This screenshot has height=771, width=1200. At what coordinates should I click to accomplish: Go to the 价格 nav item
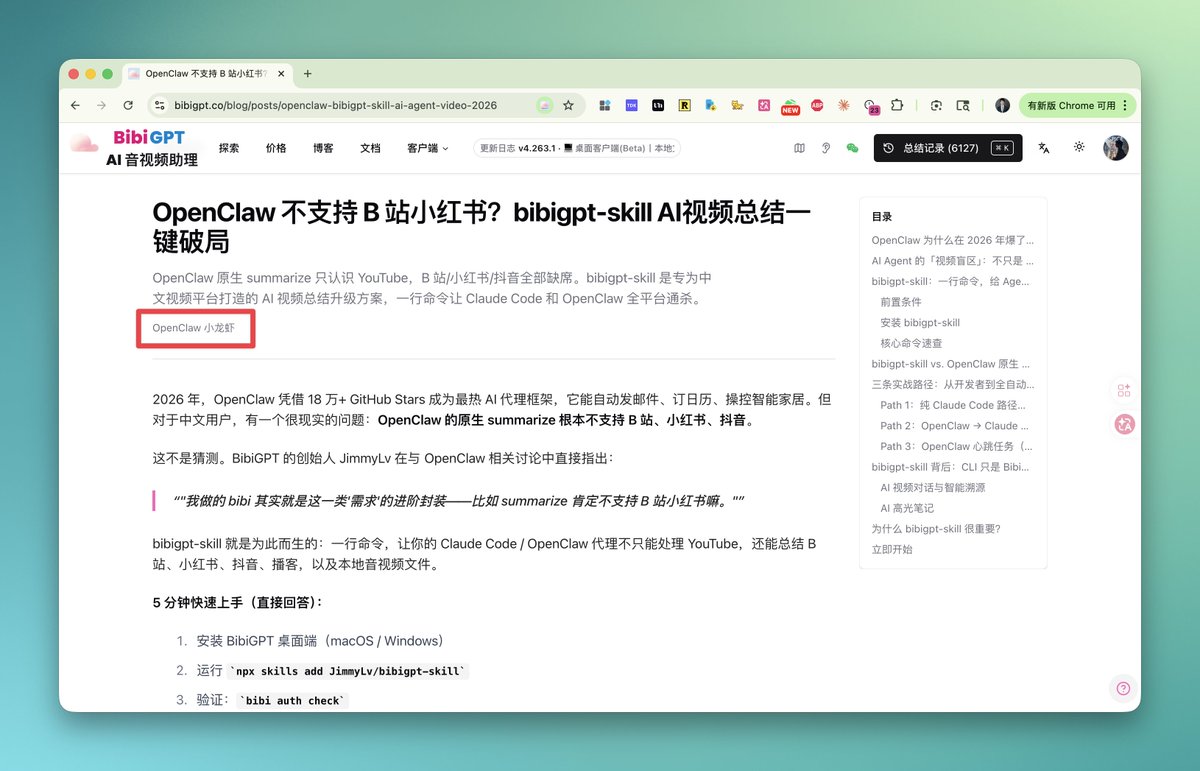click(276, 148)
